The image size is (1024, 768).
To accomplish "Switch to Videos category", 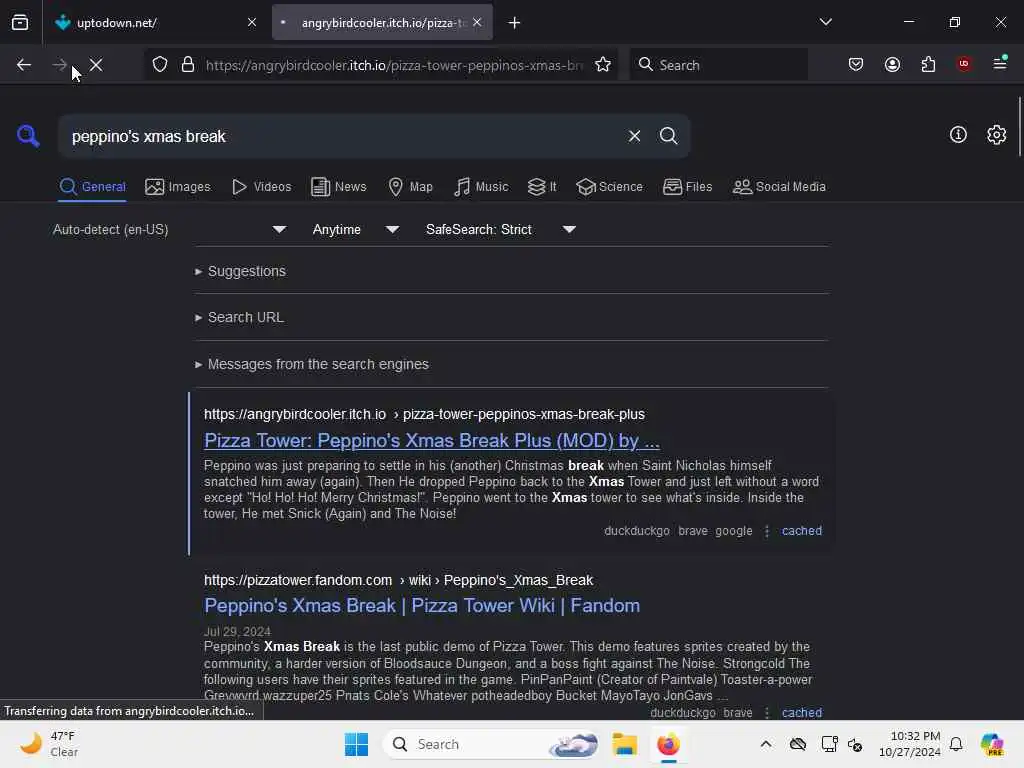I will point(261,187).
